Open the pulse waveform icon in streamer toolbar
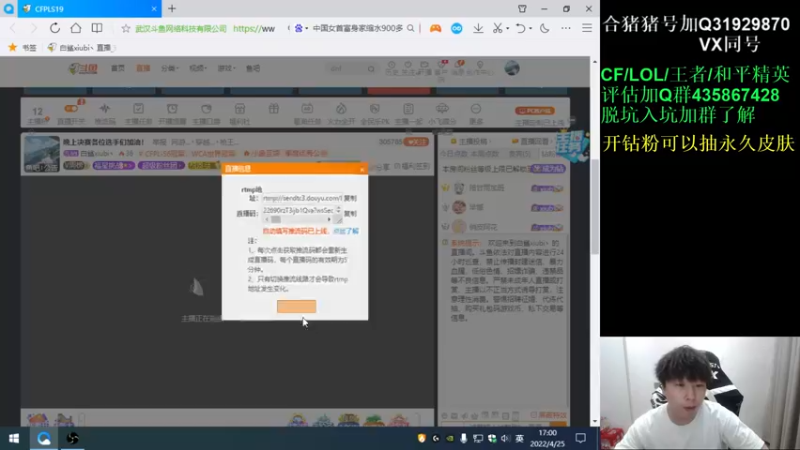 point(105,109)
